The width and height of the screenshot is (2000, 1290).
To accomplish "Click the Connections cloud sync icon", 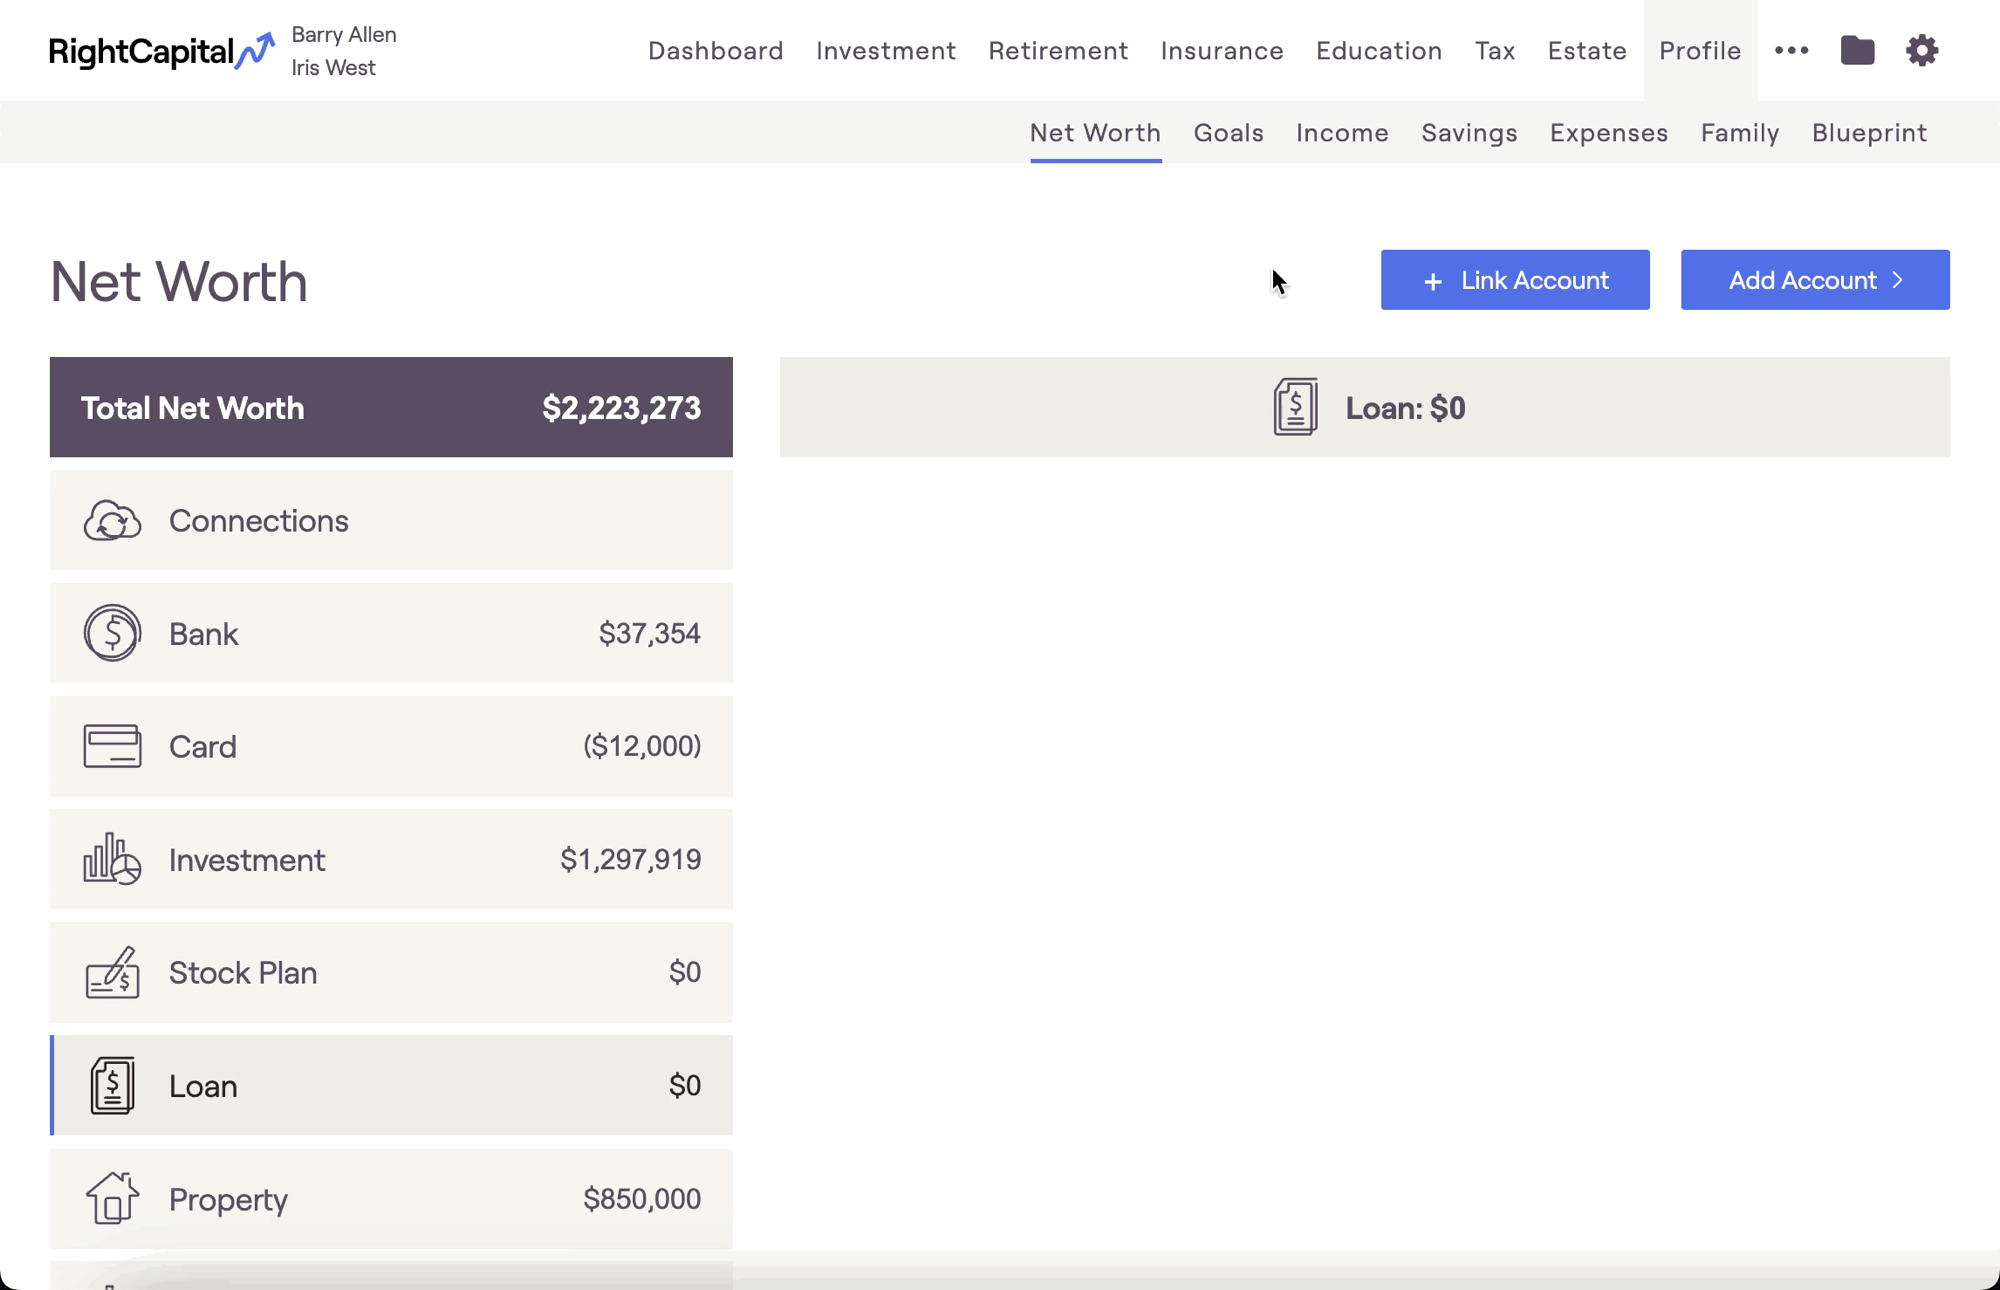I will [x=112, y=521].
